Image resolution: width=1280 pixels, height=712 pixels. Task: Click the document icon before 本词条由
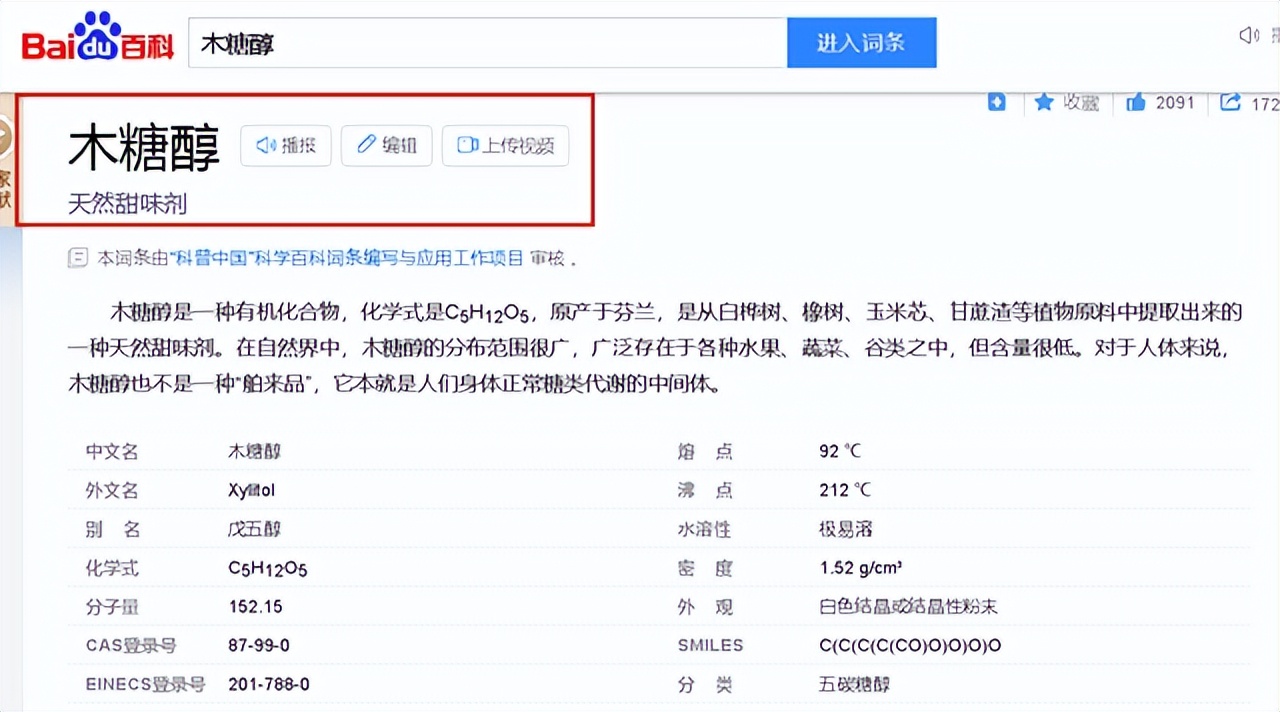click(x=77, y=258)
